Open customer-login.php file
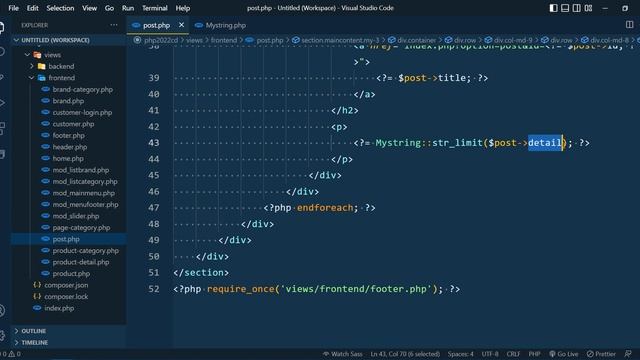The width and height of the screenshot is (640, 360). (x=82, y=112)
